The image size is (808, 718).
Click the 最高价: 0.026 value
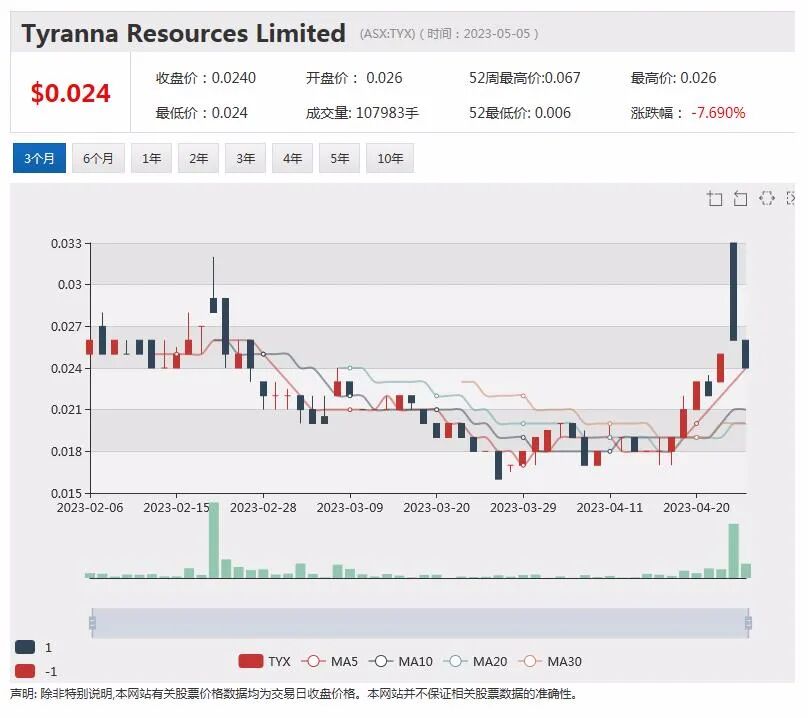[x=673, y=78]
